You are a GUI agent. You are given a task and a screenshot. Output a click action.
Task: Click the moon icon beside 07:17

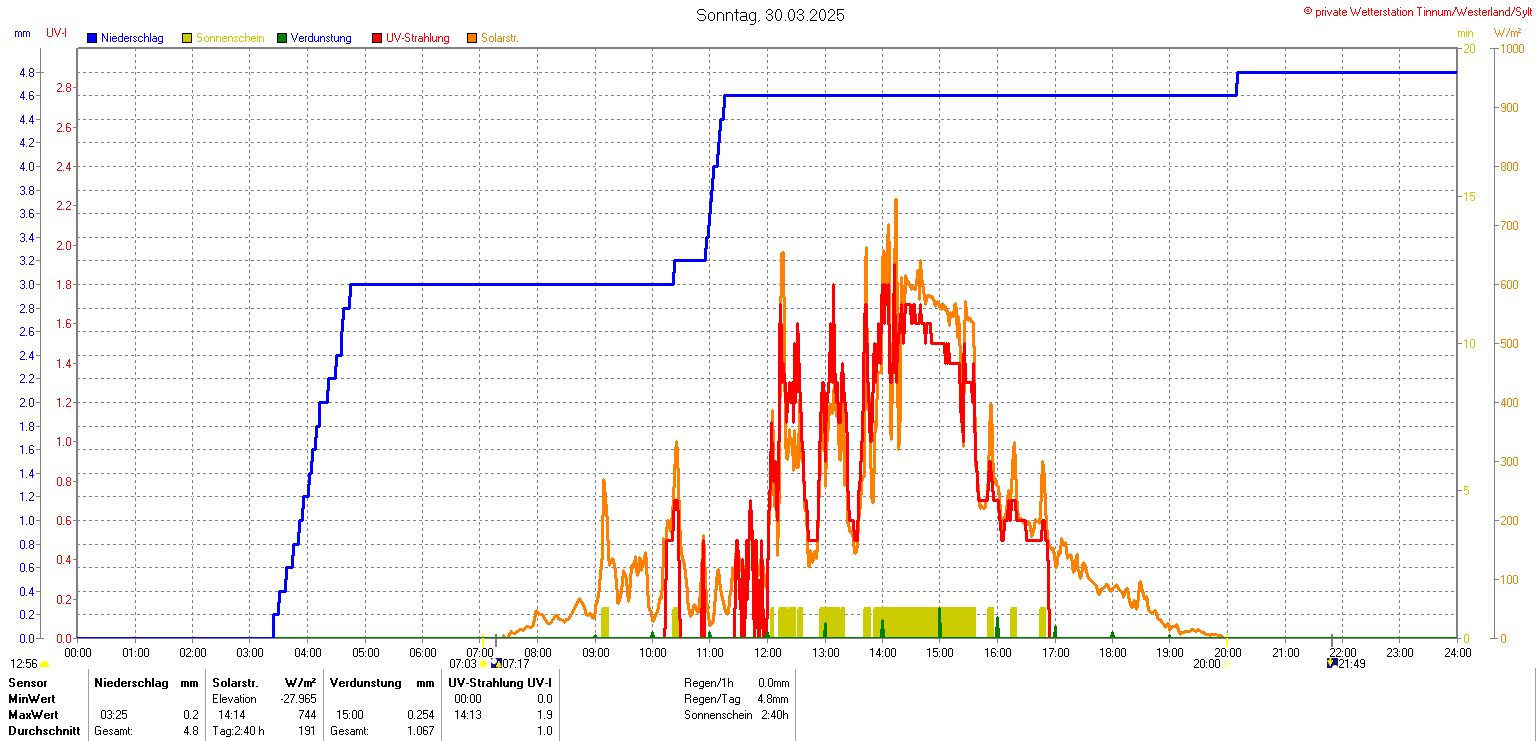click(496, 663)
